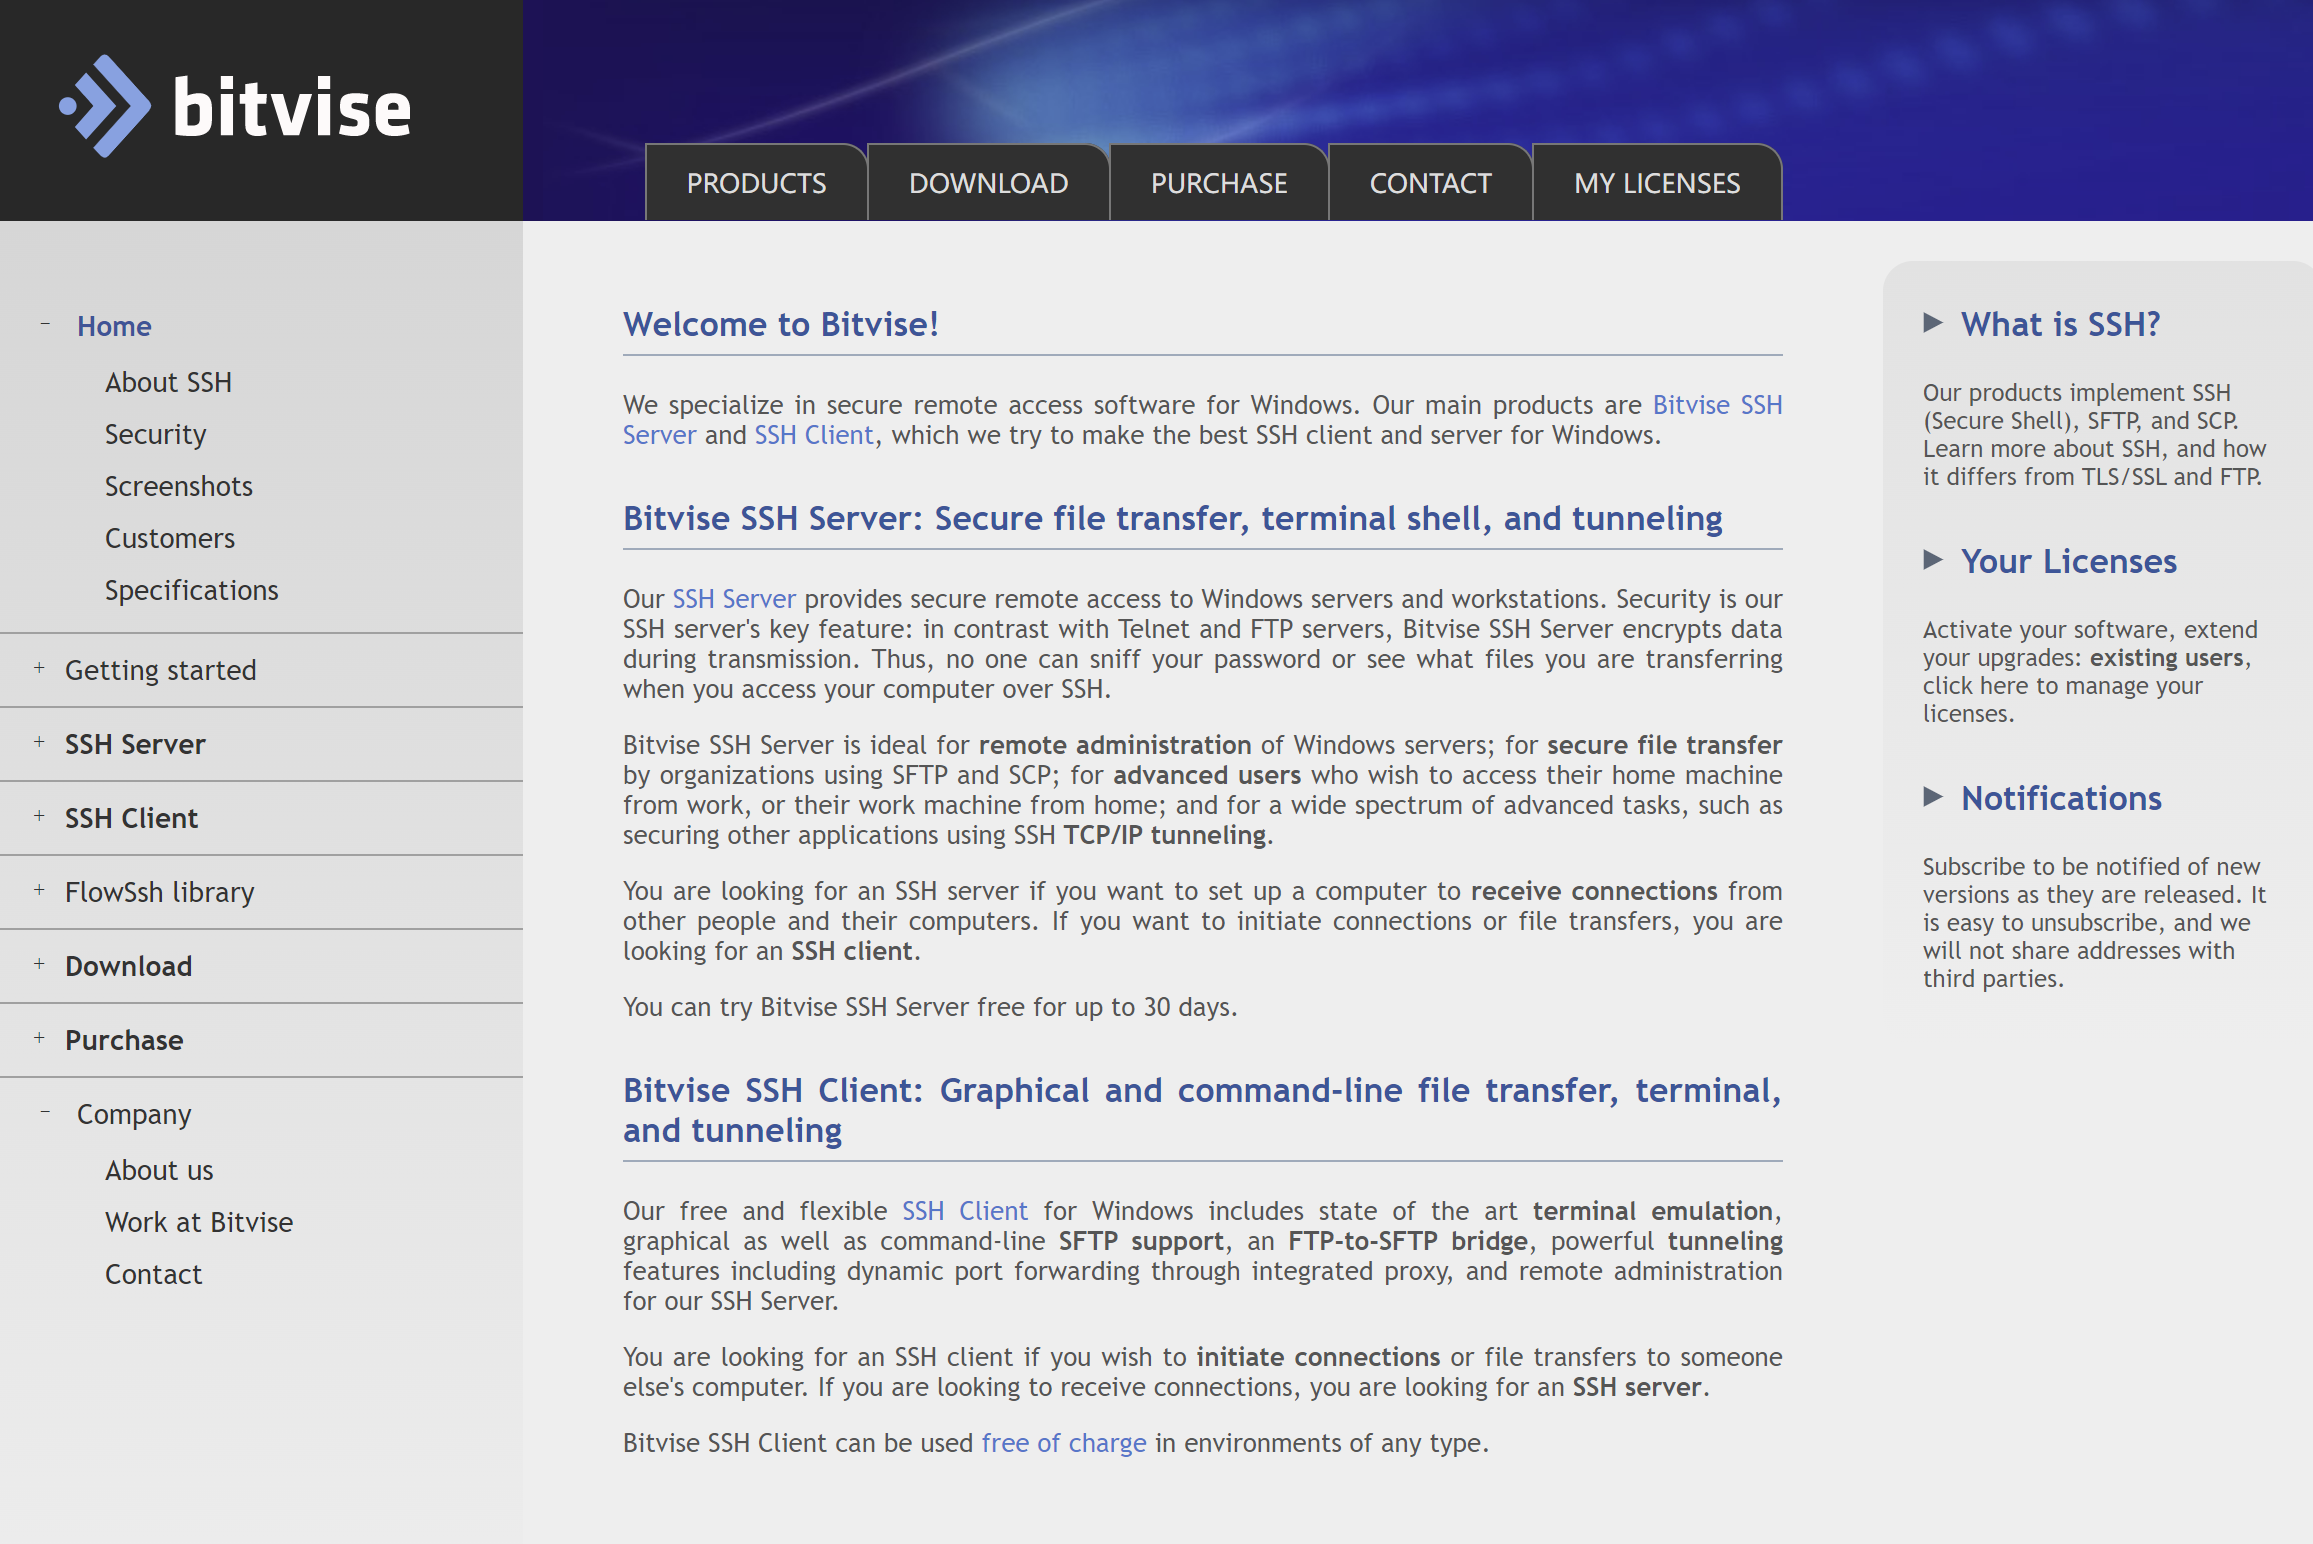Go to Work at Bitvise page

click(x=199, y=1222)
